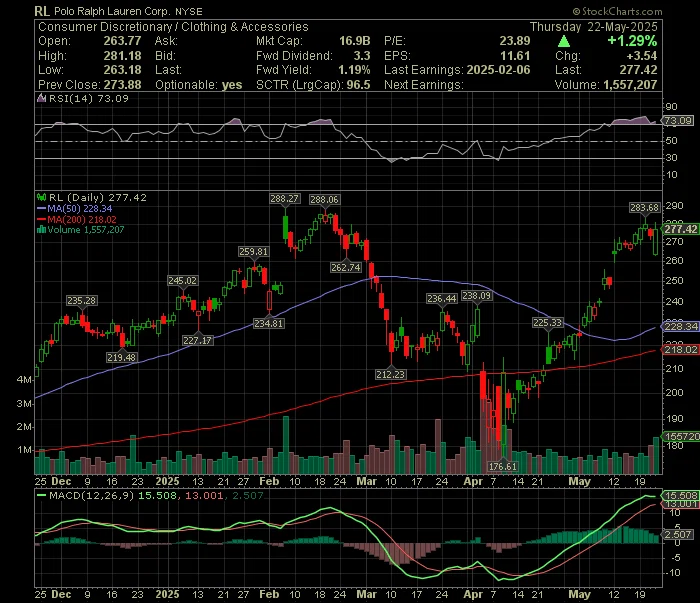Click the 234.81 price label
Image resolution: width=700 pixels, height=603 pixels.
coord(268,324)
